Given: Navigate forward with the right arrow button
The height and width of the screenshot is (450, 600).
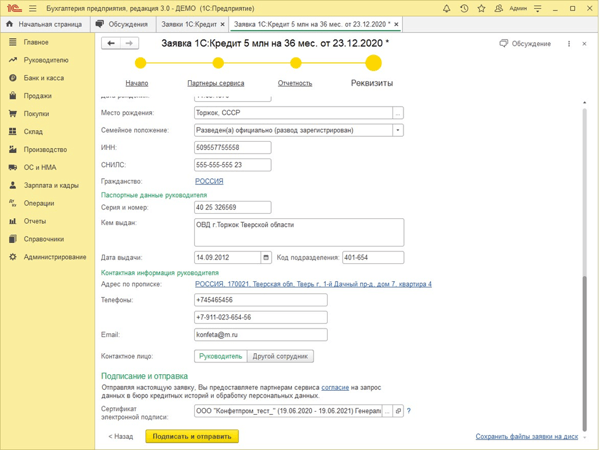Looking at the screenshot, I should pyautogui.click(x=129, y=44).
